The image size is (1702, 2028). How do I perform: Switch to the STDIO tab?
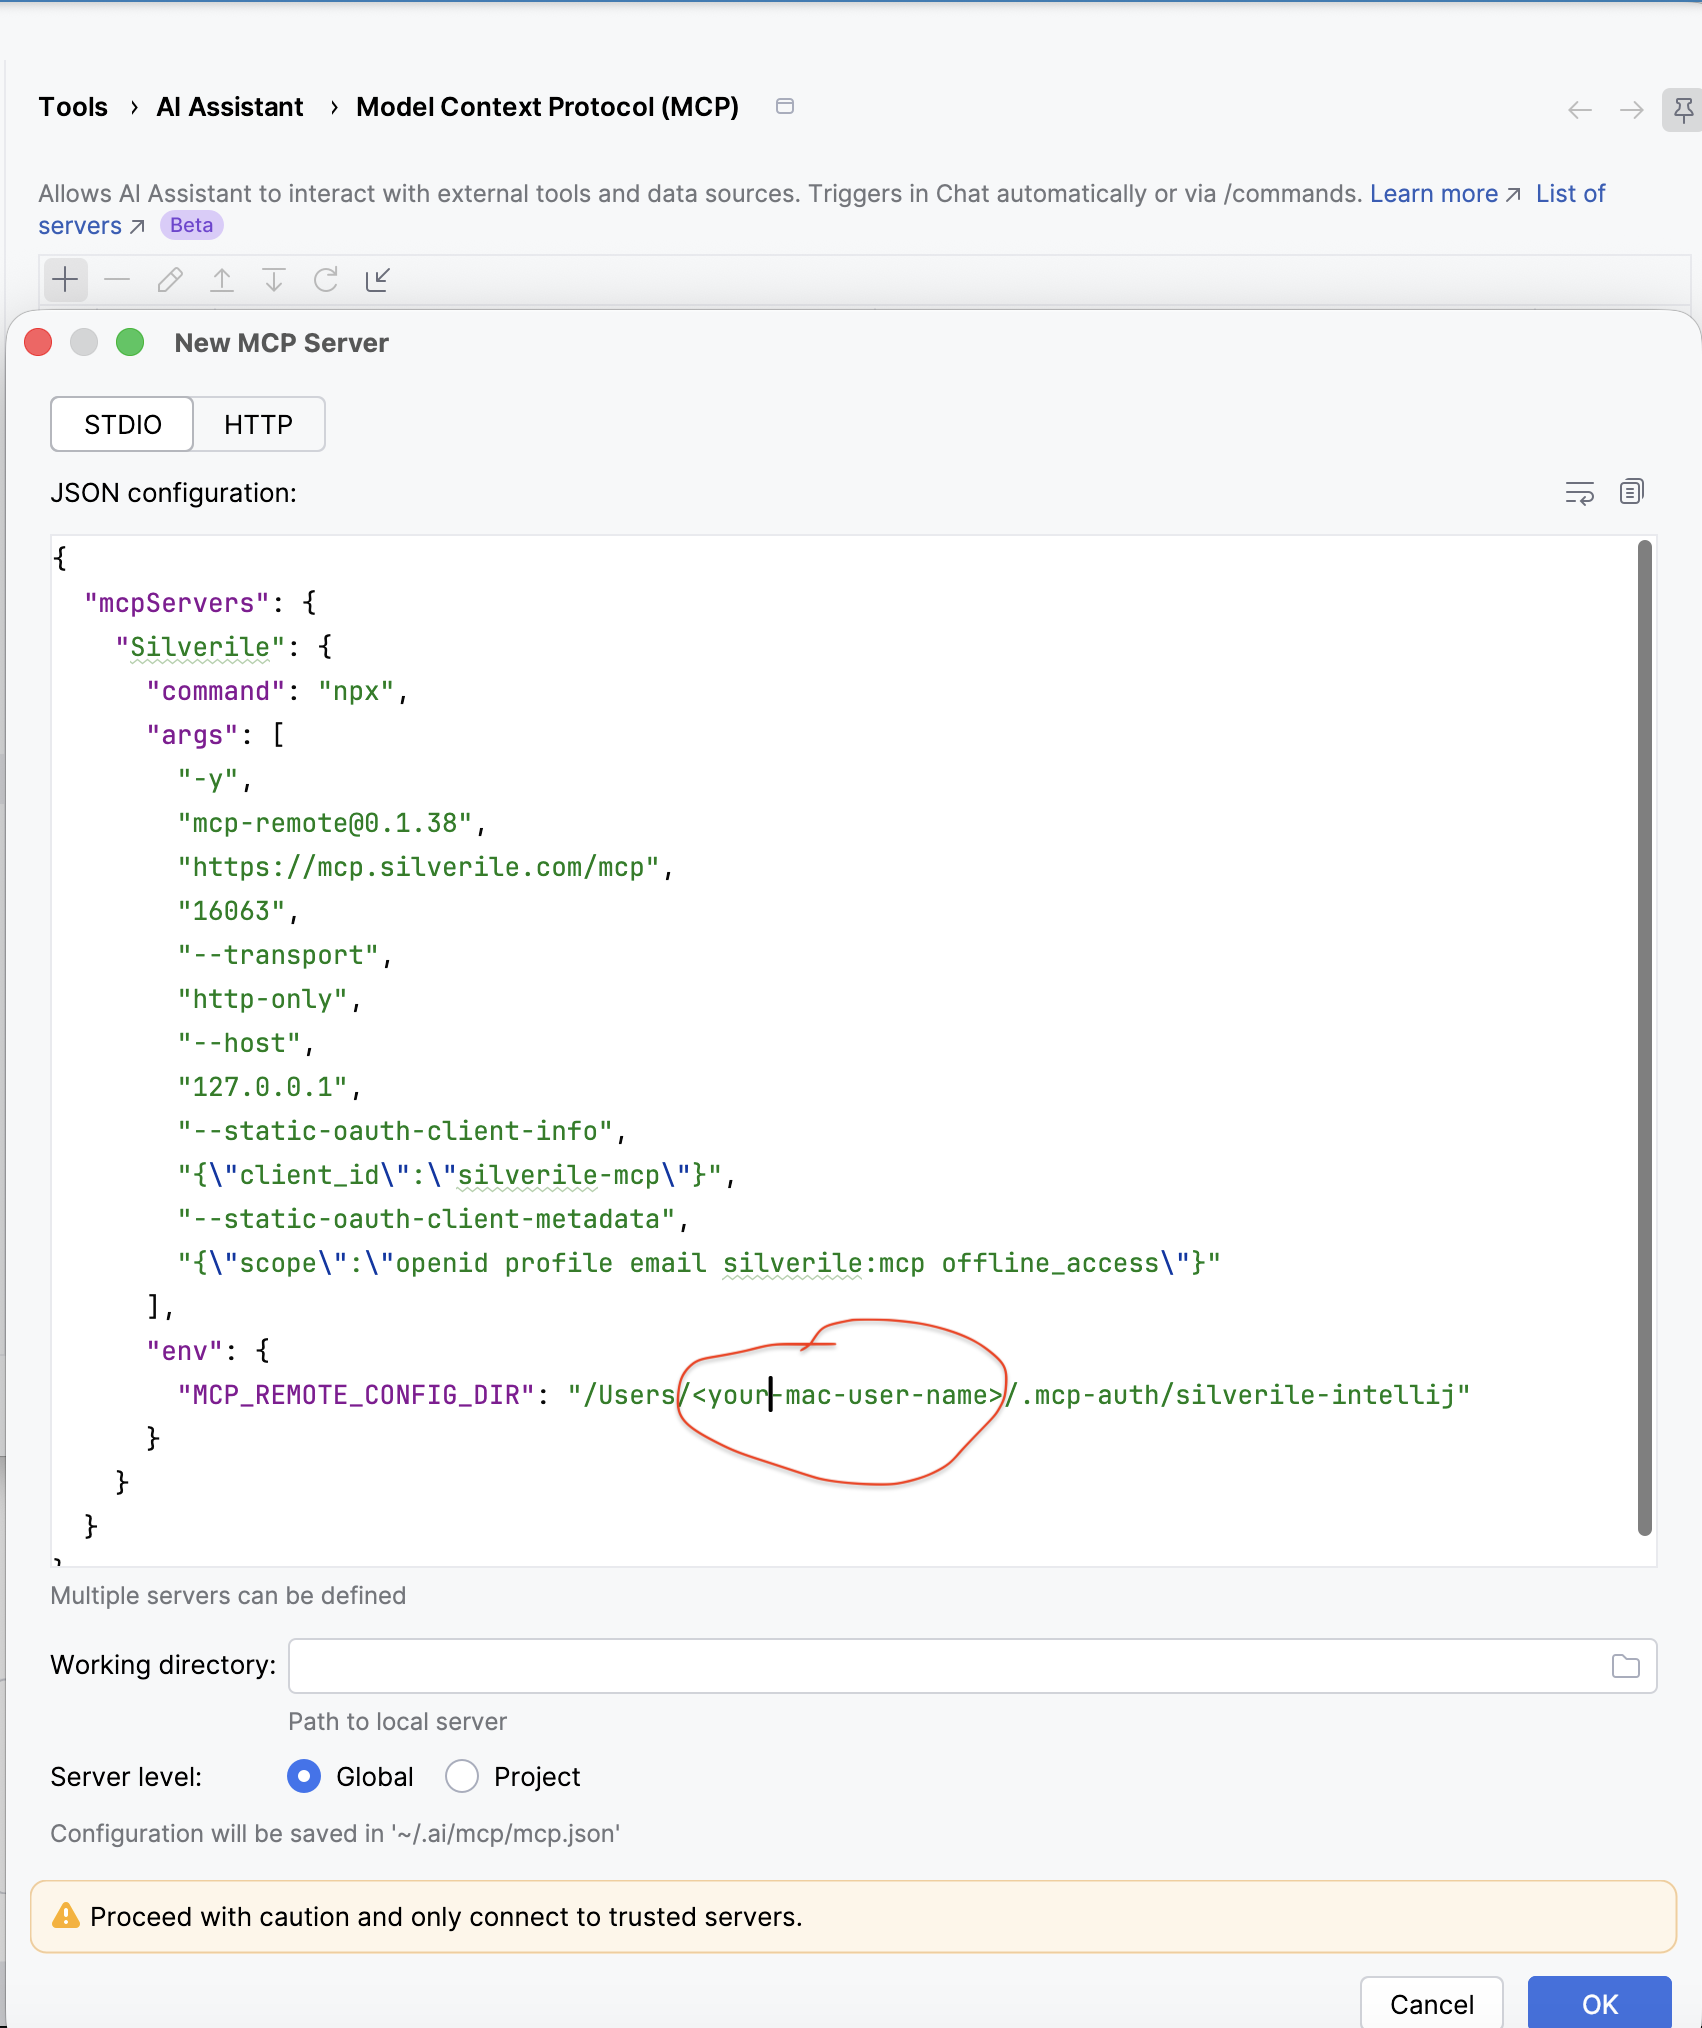[x=122, y=424]
